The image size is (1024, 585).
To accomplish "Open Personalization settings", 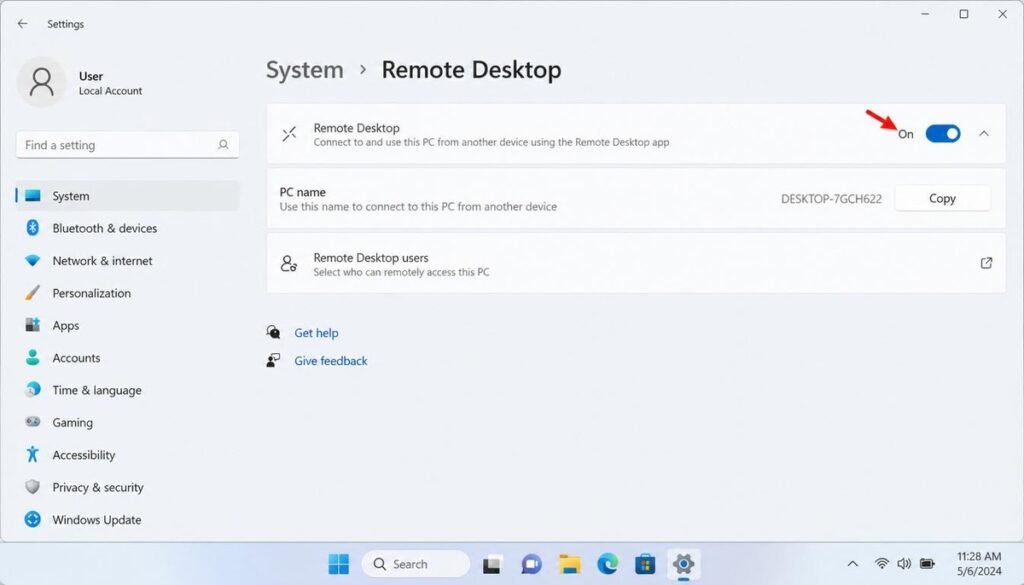I will (x=128, y=292).
